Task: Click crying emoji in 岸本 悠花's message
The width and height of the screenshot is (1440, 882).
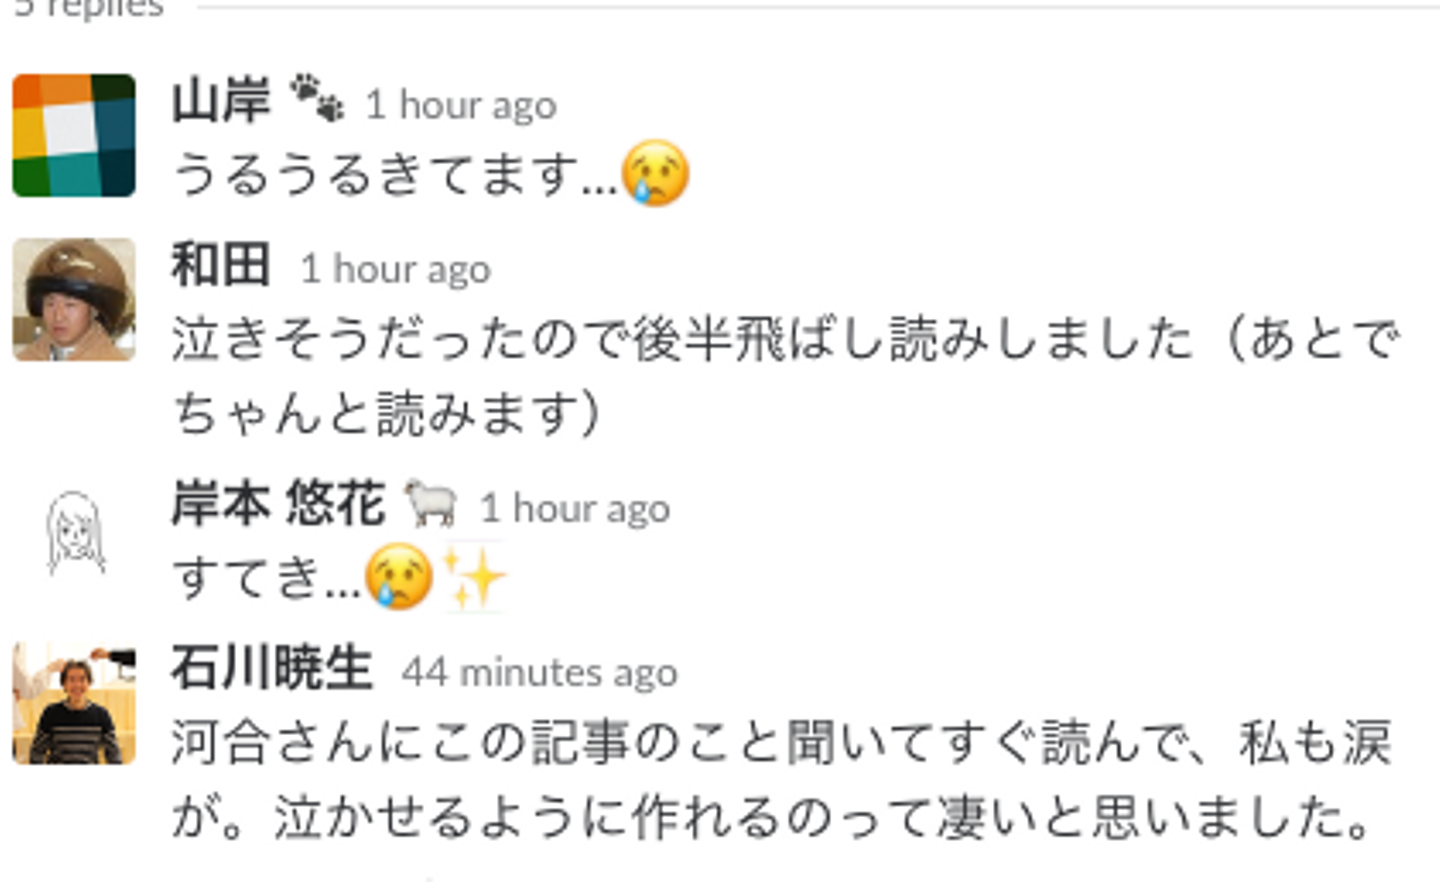Action: (399, 577)
